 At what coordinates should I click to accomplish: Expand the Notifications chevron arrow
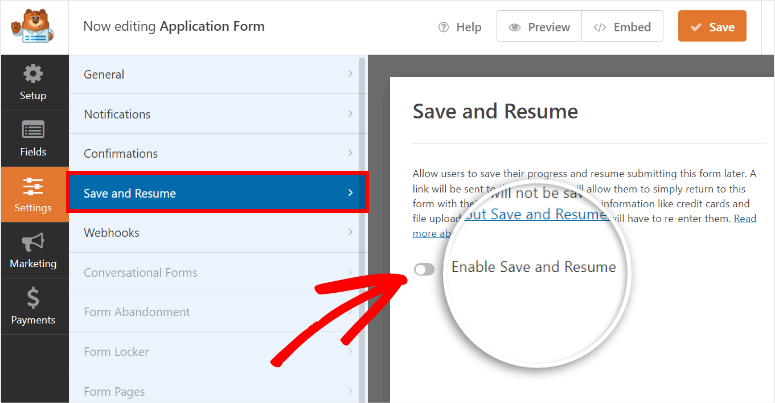350,114
